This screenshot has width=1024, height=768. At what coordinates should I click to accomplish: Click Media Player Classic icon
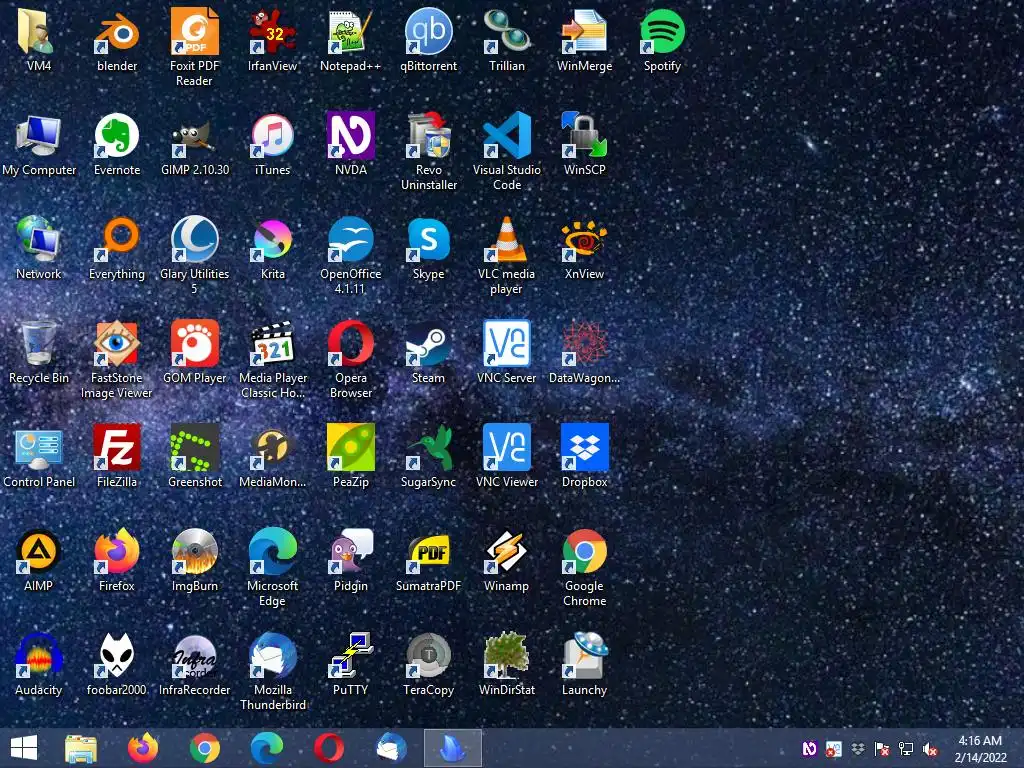click(x=272, y=343)
